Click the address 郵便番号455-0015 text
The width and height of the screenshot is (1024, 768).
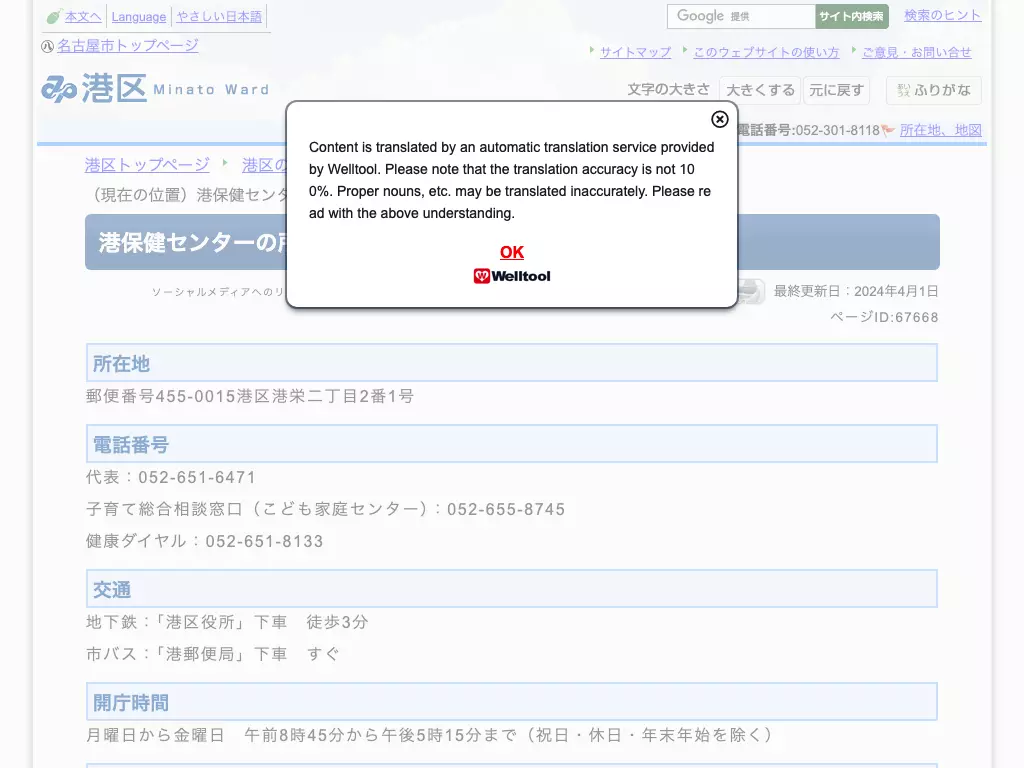(250, 396)
